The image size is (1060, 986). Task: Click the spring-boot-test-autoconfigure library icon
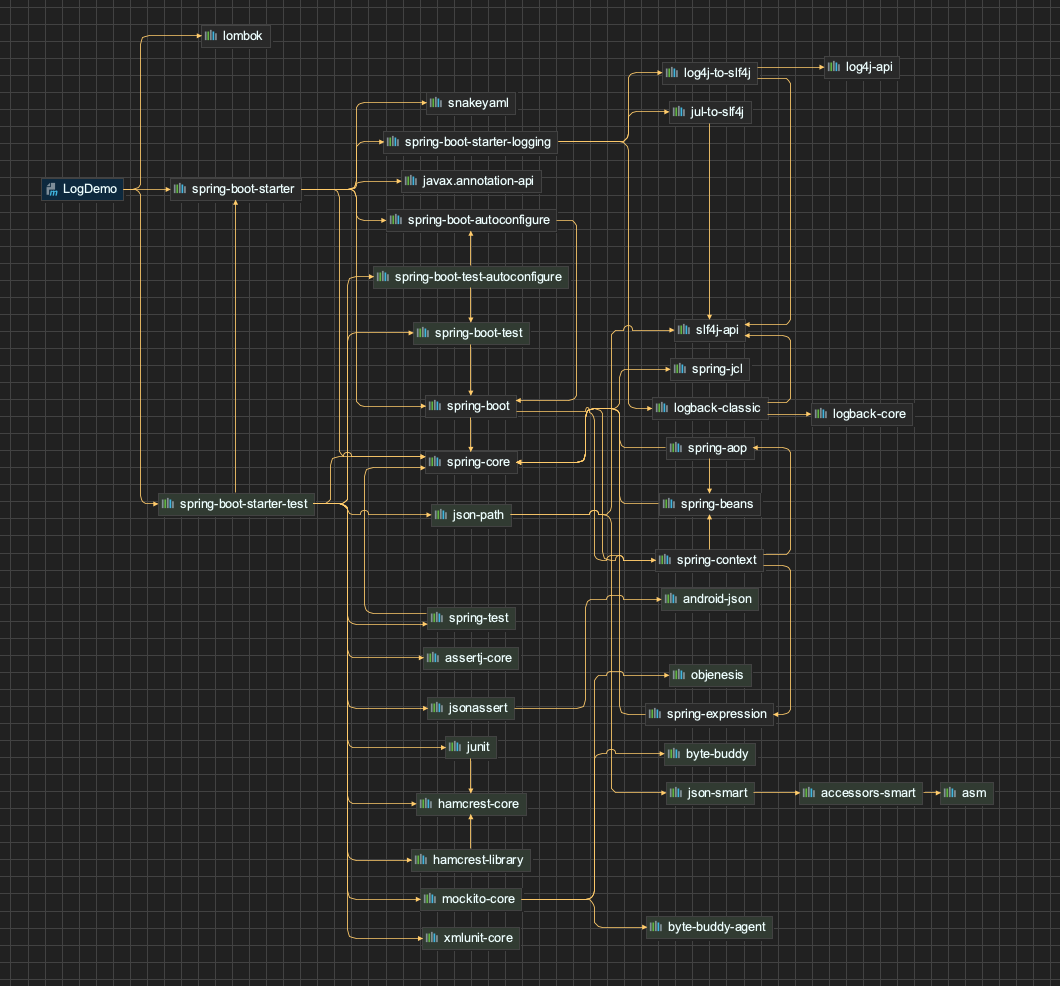click(383, 277)
